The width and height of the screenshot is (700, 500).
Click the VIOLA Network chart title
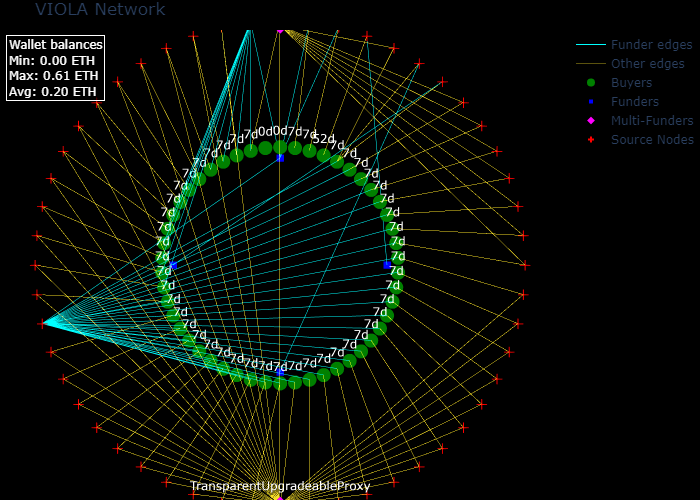click(x=100, y=10)
